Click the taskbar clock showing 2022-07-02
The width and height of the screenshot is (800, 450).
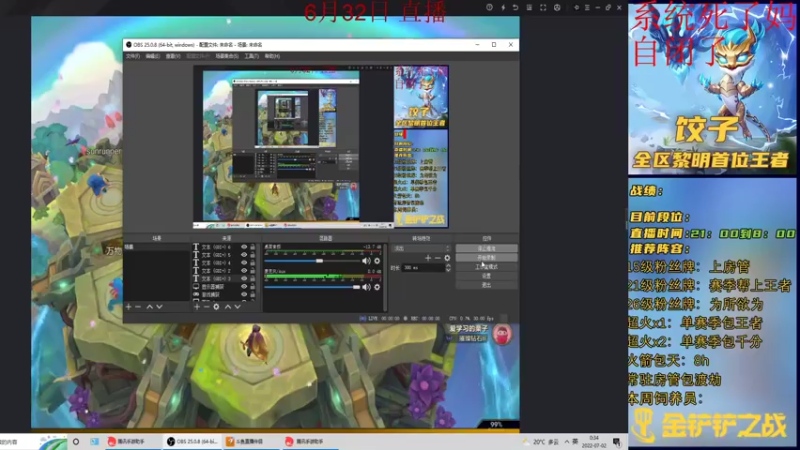594,442
